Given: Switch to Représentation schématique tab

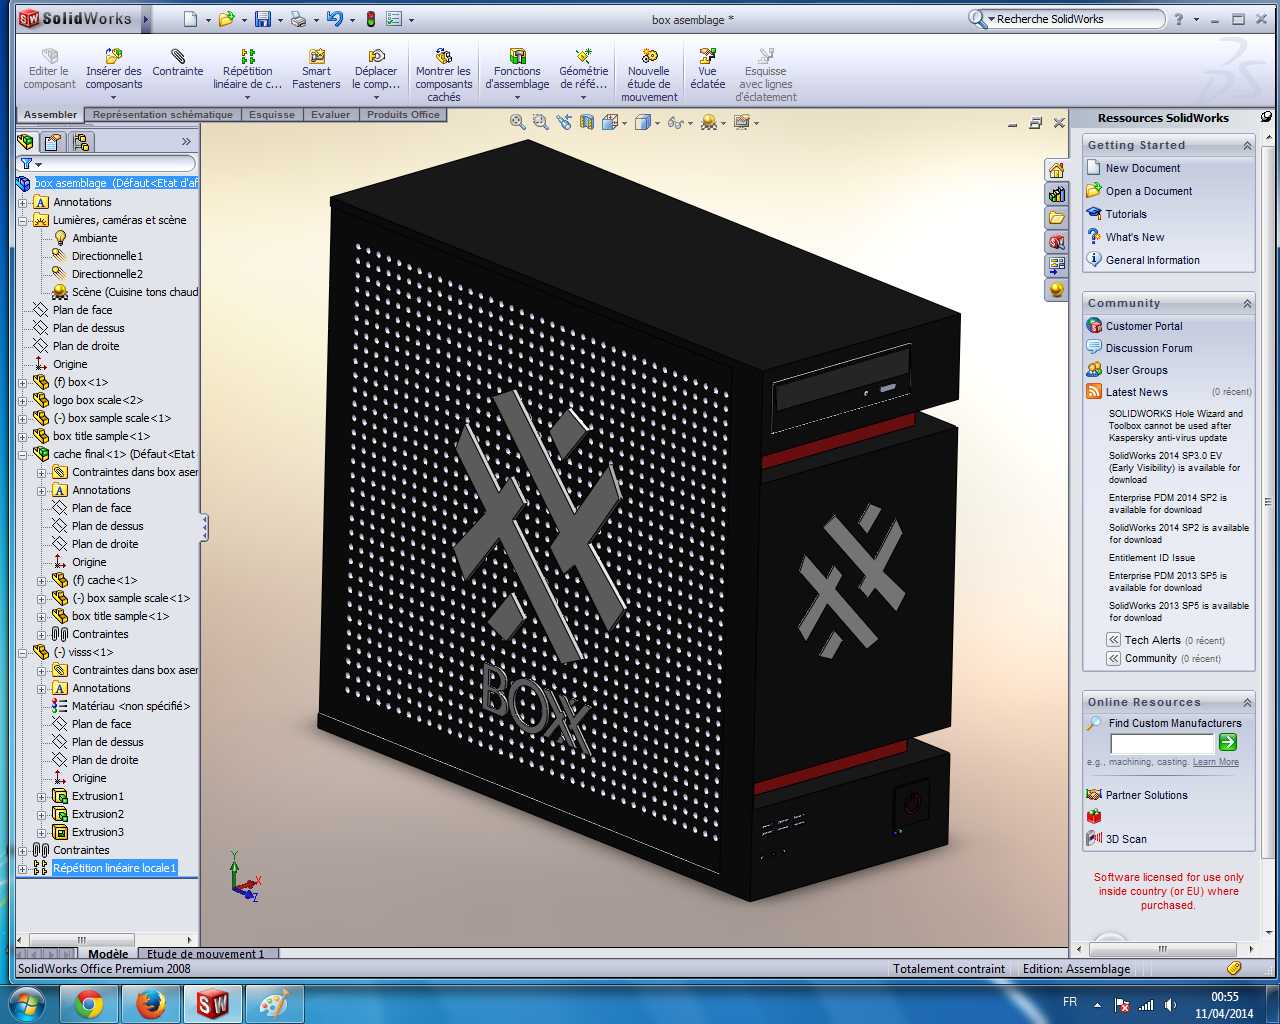Looking at the screenshot, I should click(x=163, y=115).
